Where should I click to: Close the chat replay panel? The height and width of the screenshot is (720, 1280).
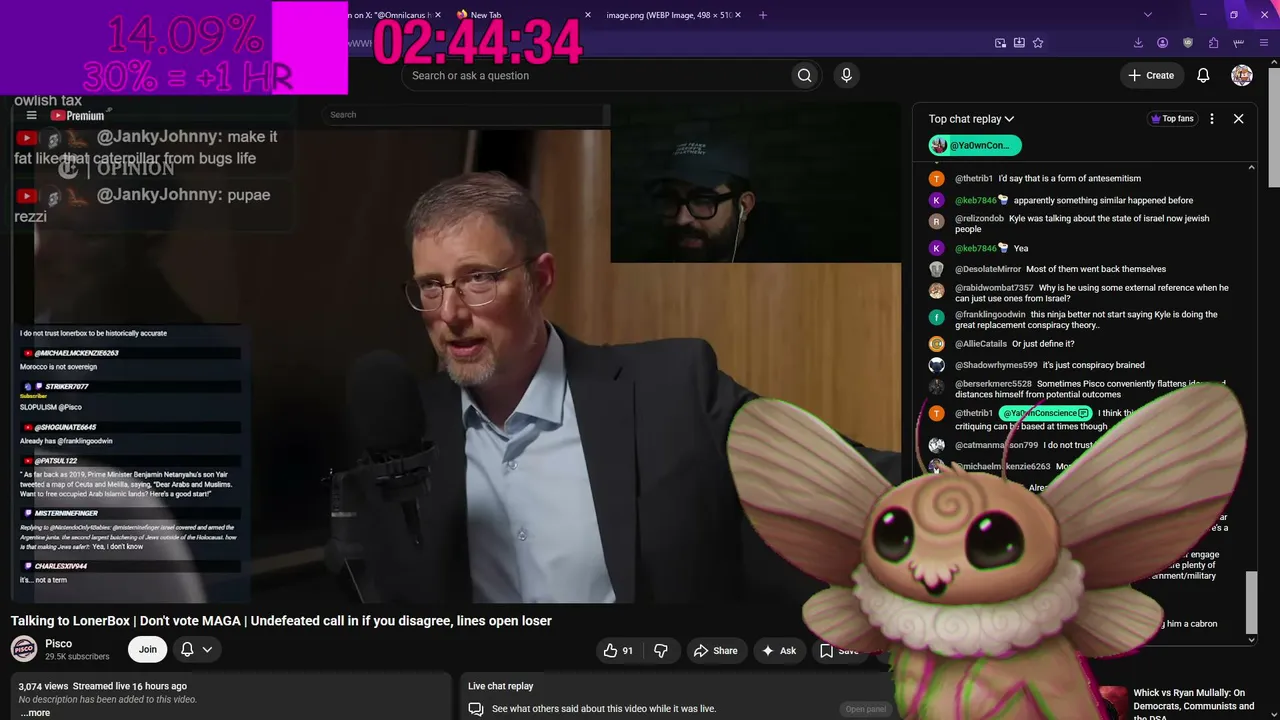click(1238, 119)
